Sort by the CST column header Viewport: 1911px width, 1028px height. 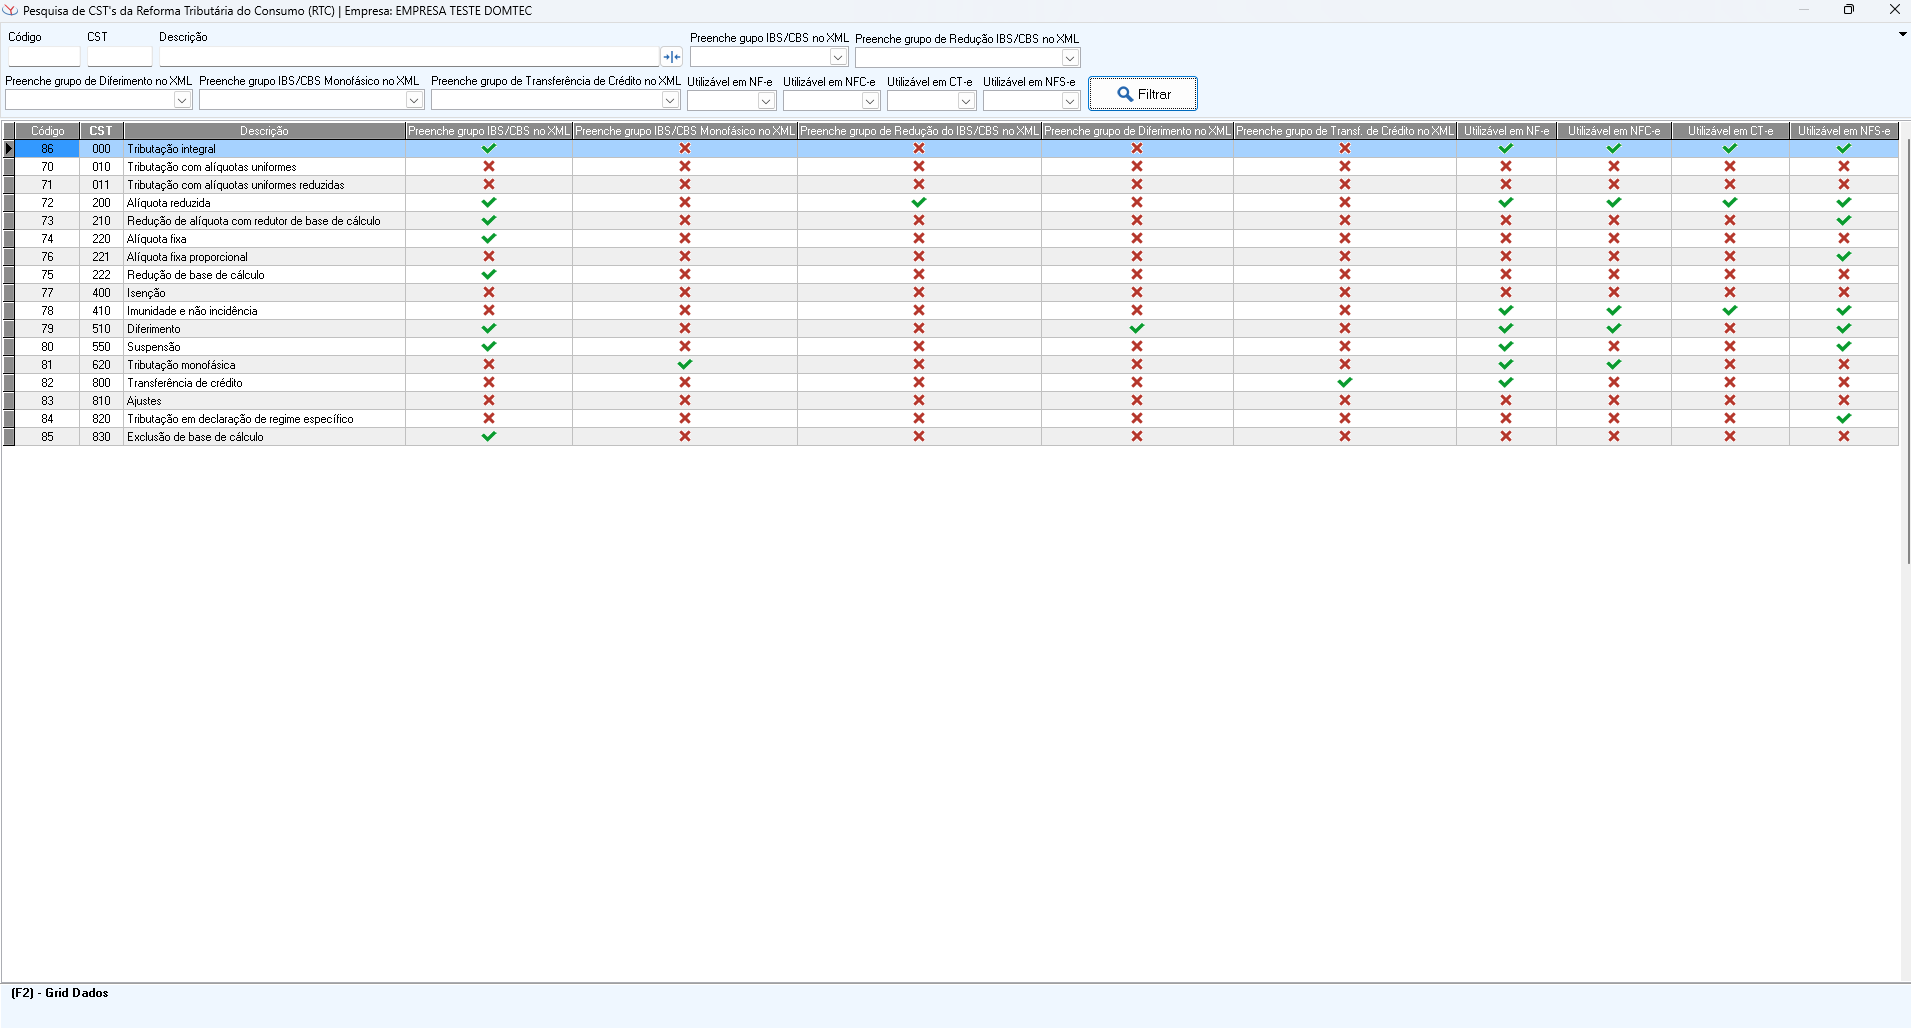click(101, 131)
